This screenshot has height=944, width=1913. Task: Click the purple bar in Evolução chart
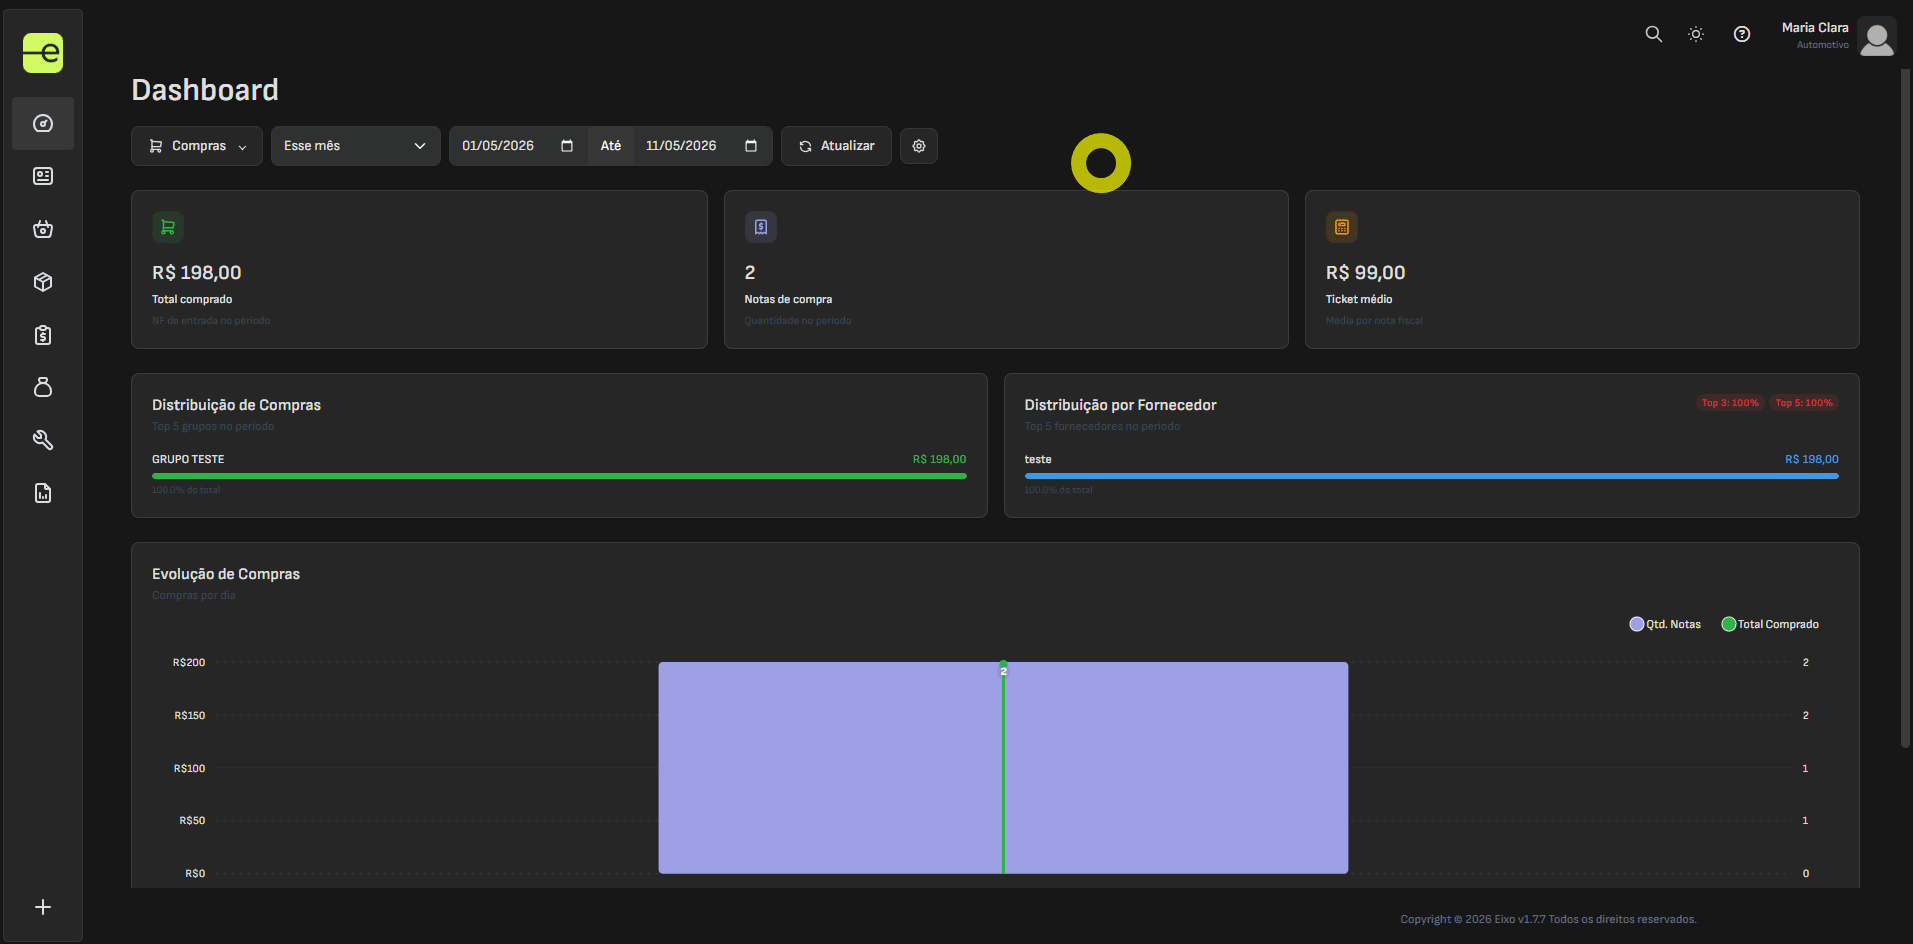pyautogui.click(x=1003, y=767)
